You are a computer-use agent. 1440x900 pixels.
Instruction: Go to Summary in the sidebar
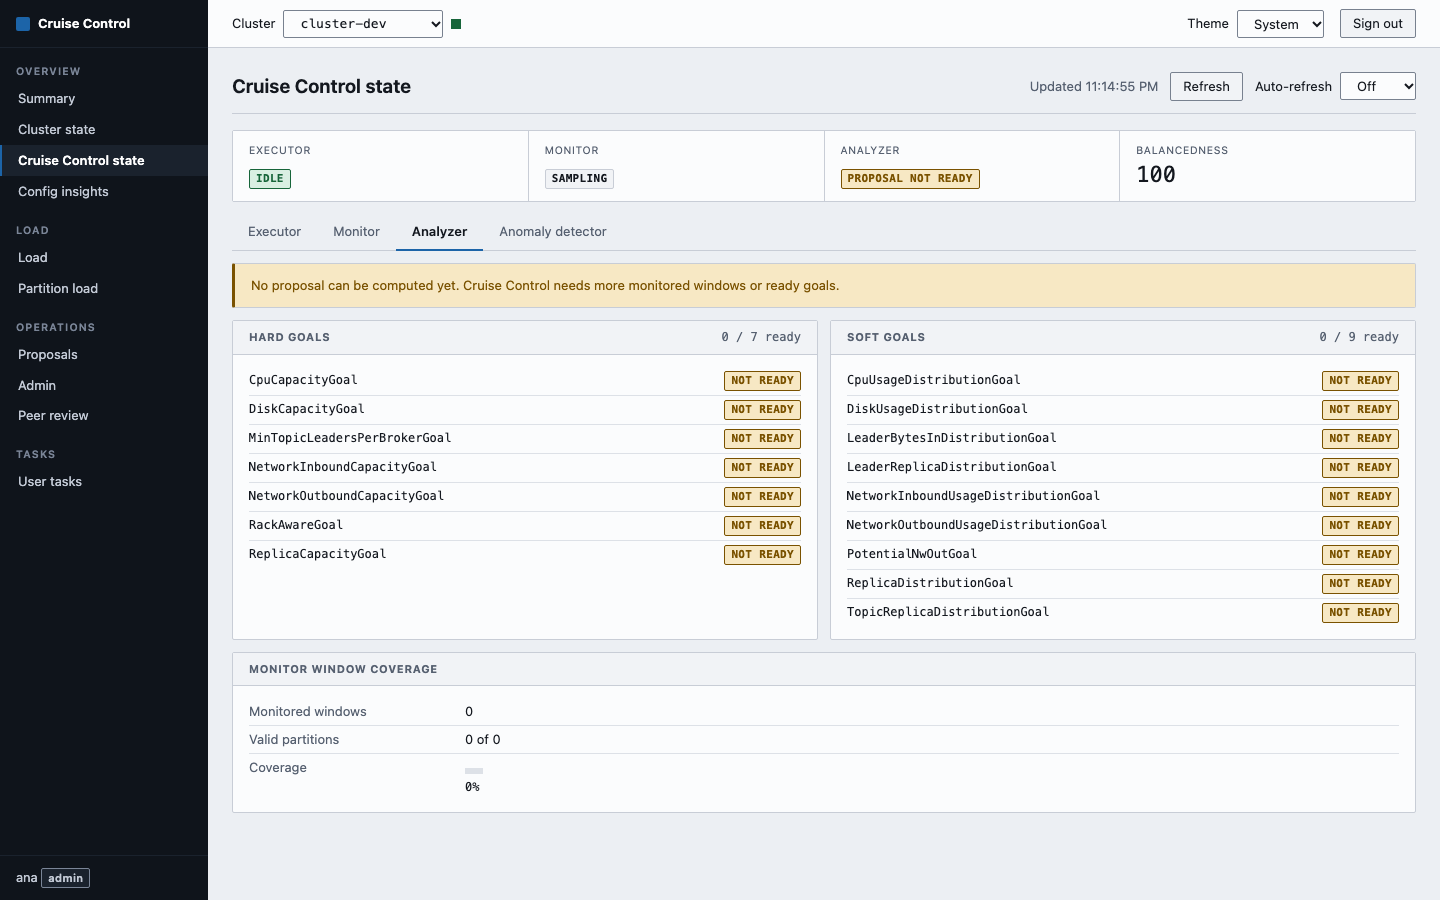tap(104, 99)
